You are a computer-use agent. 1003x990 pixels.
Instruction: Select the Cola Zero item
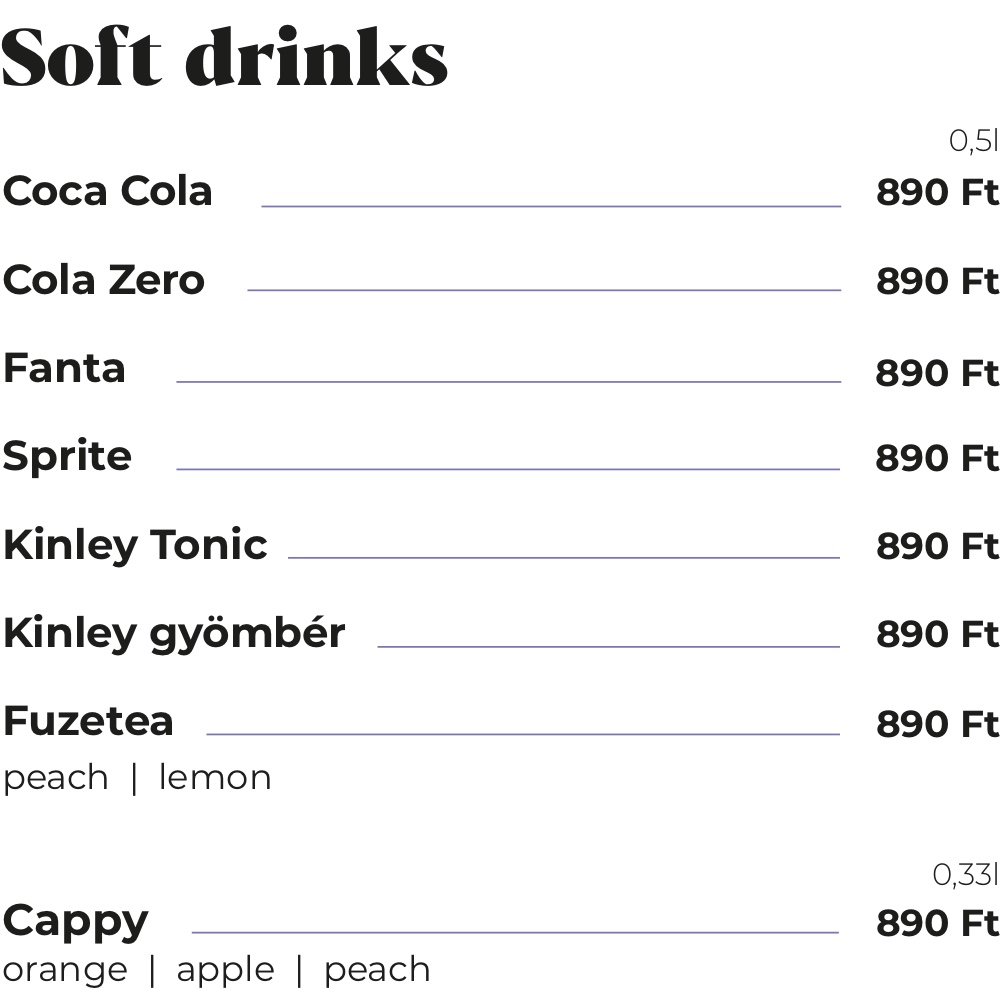(x=104, y=279)
